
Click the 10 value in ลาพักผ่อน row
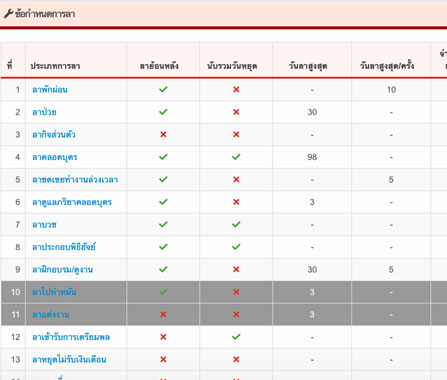tap(391, 89)
